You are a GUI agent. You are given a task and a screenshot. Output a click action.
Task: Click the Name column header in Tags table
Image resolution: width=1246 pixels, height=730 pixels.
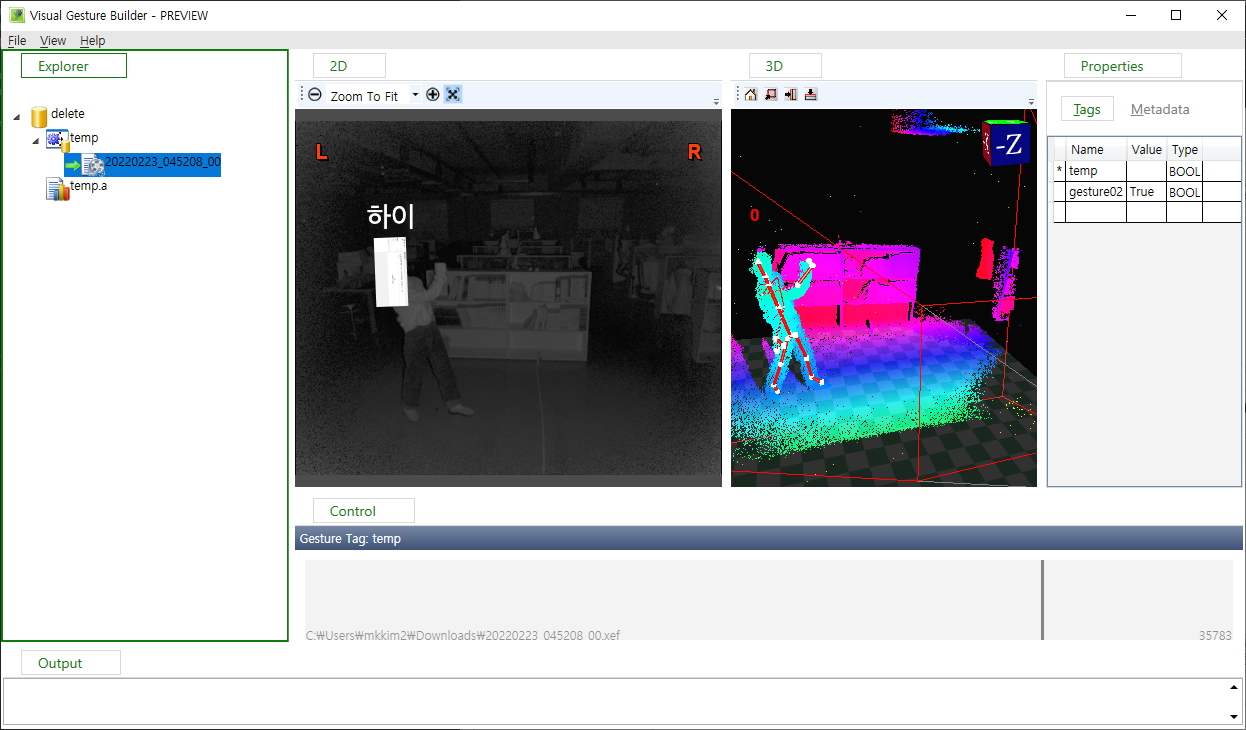1096,150
